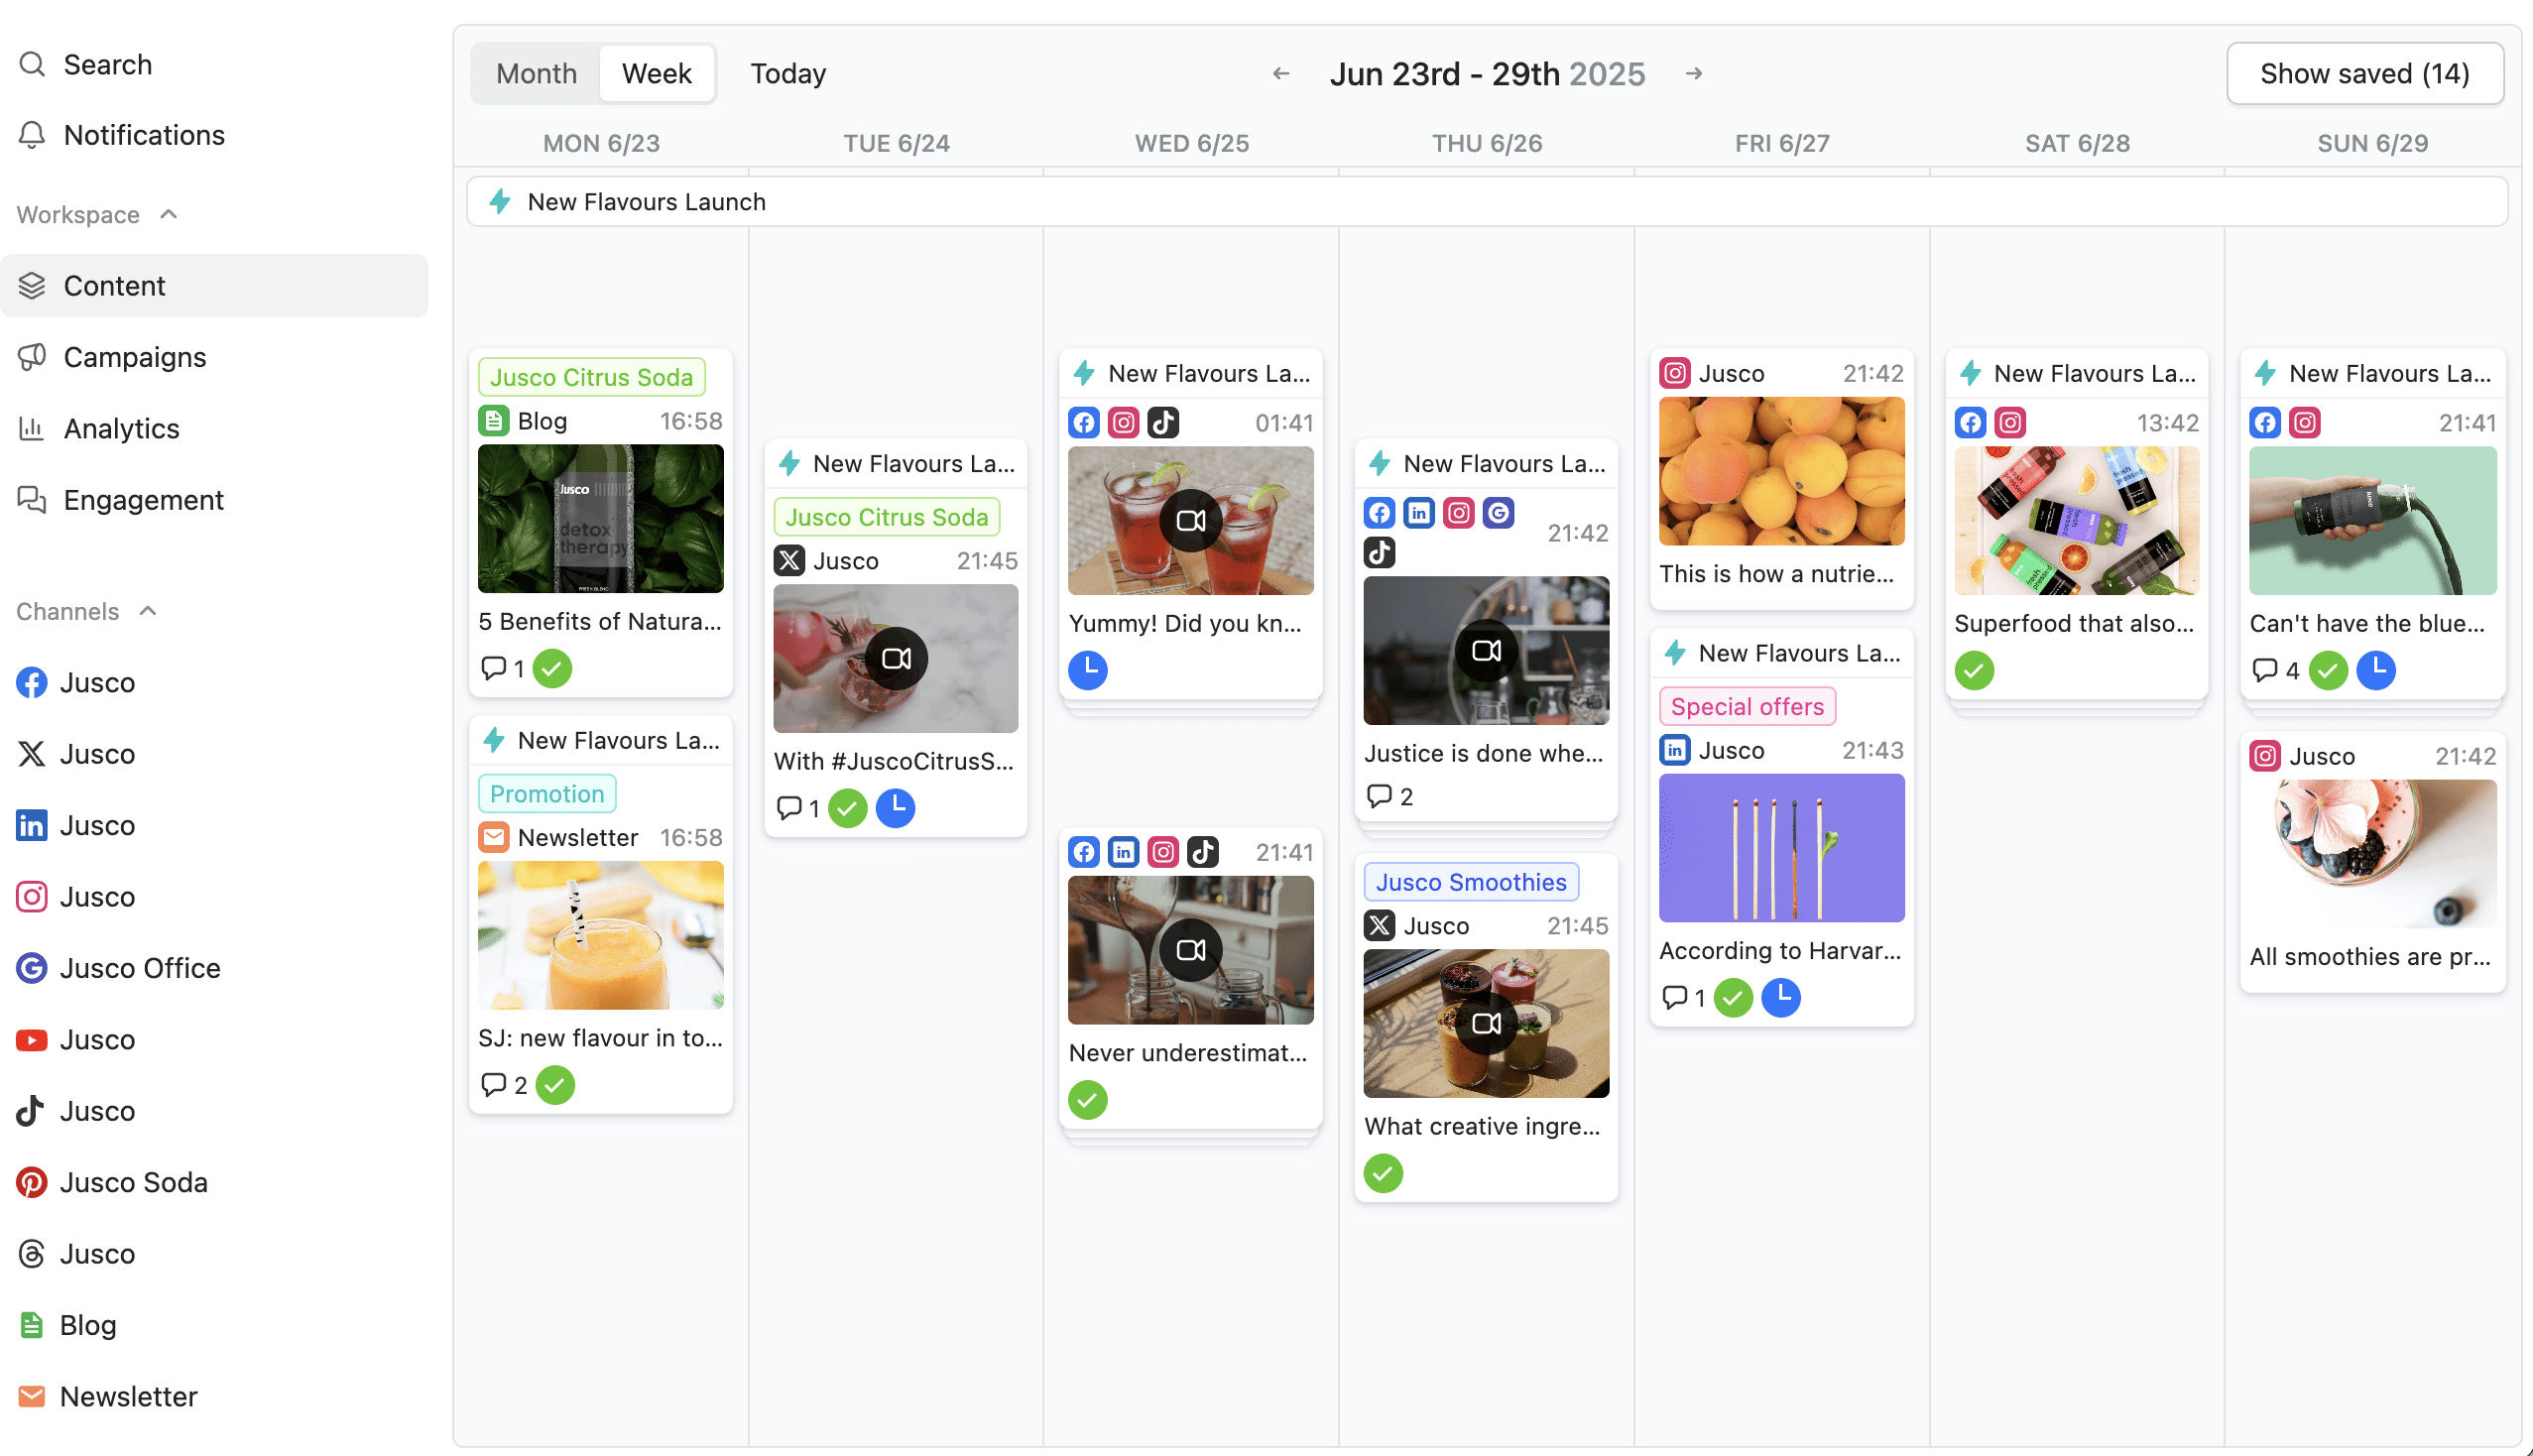Select the Jusco Instagram channel
Screen dimensions: 2533x1456
click(97, 896)
